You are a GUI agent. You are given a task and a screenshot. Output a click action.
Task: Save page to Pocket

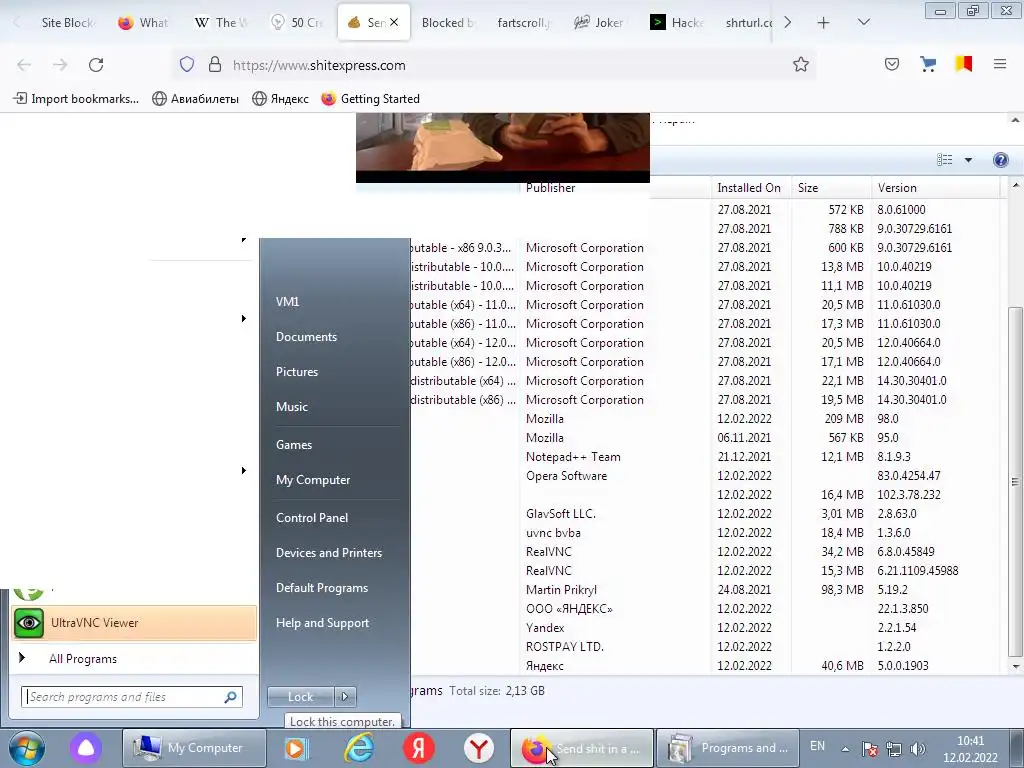point(892,64)
